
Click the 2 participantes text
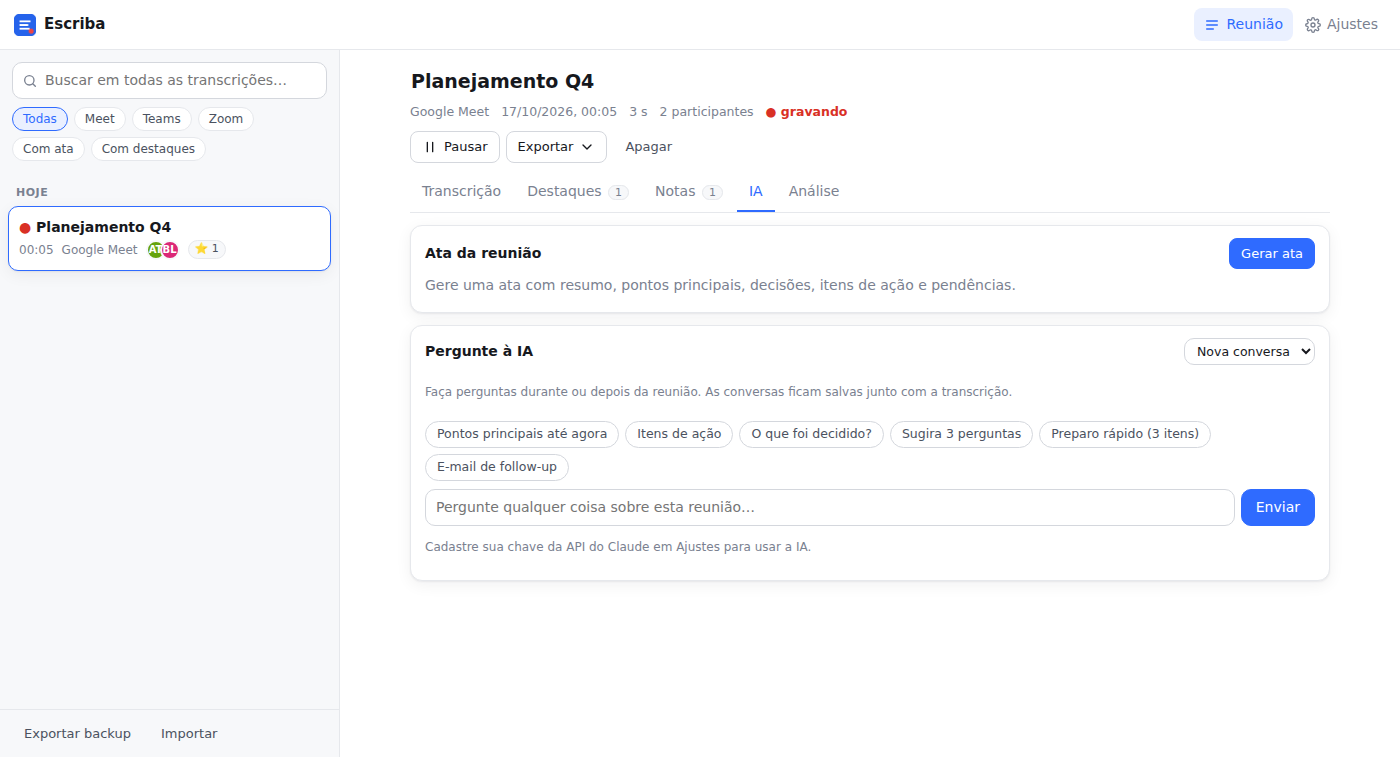click(706, 112)
